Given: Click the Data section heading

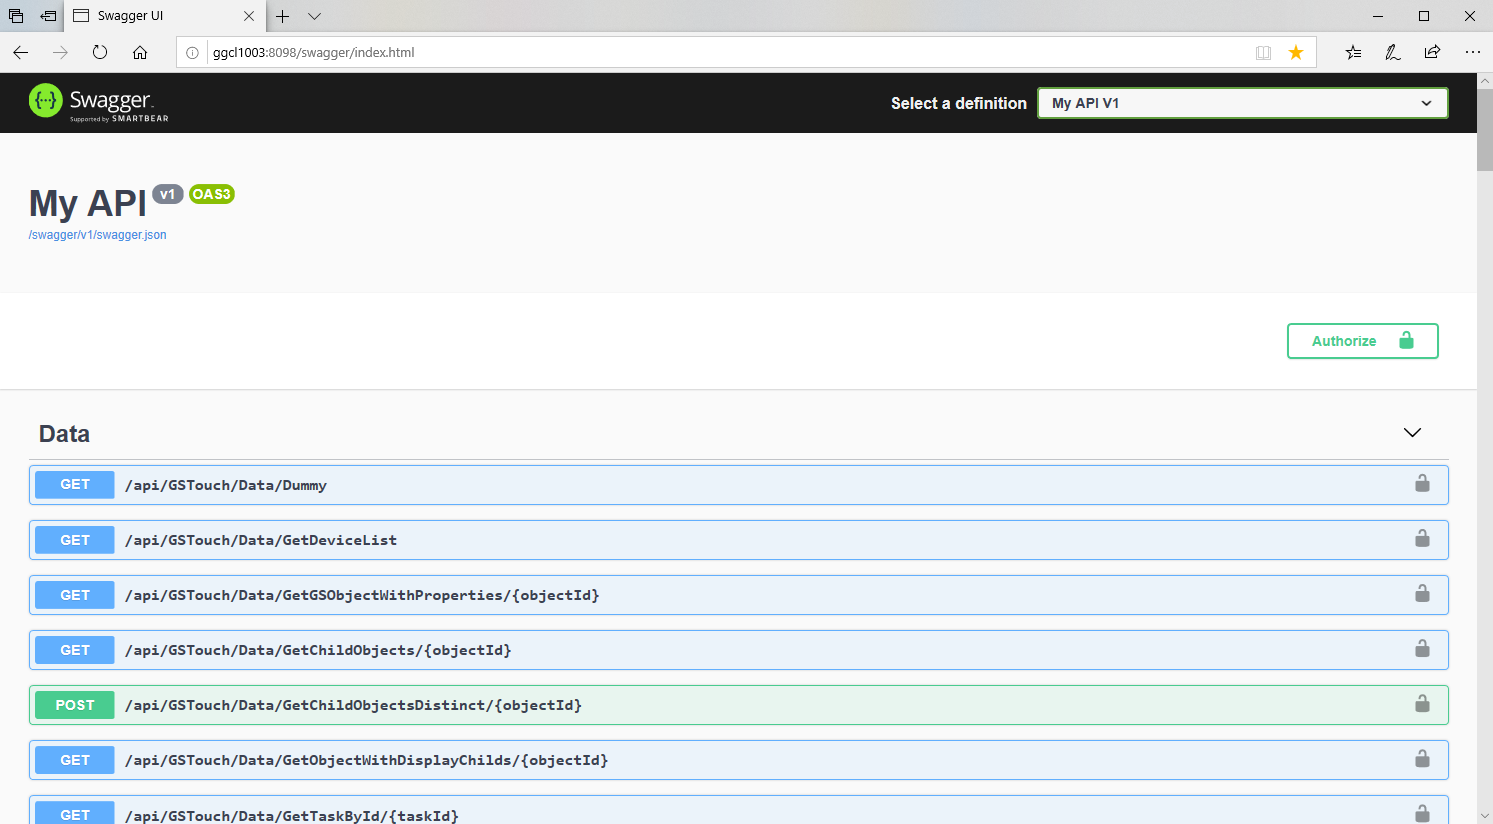Looking at the screenshot, I should 64,434.
